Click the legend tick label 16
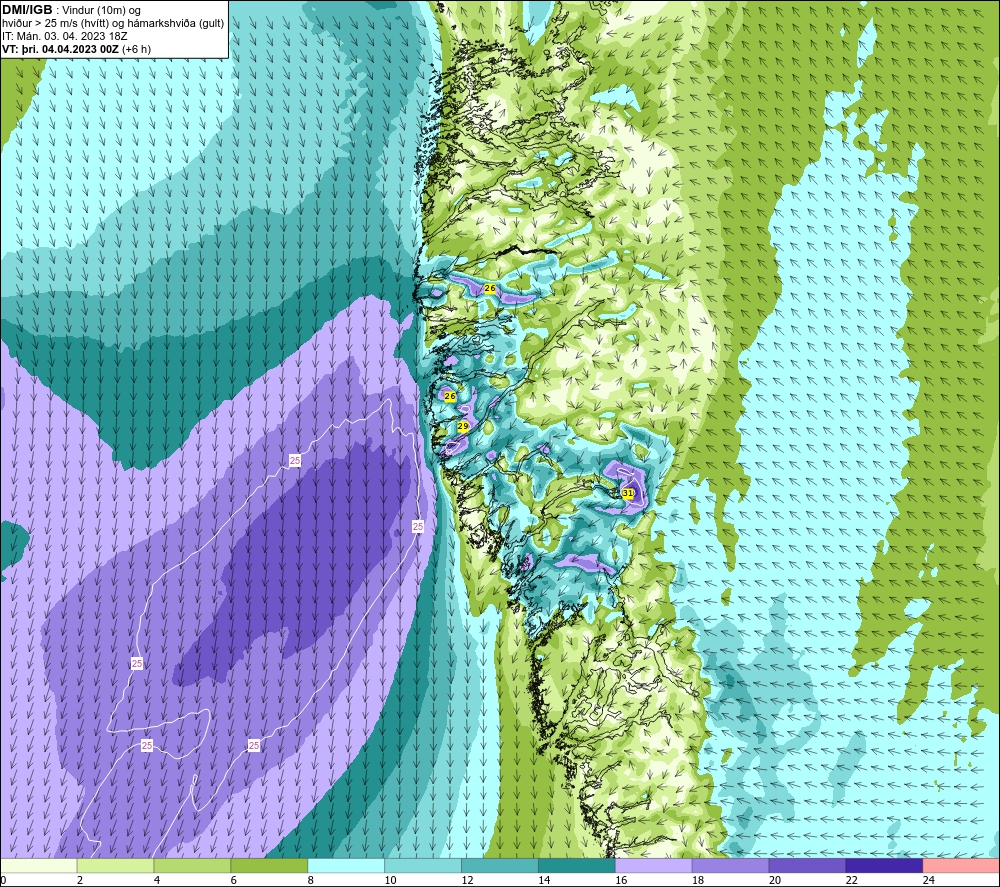 tap(621, 880)
